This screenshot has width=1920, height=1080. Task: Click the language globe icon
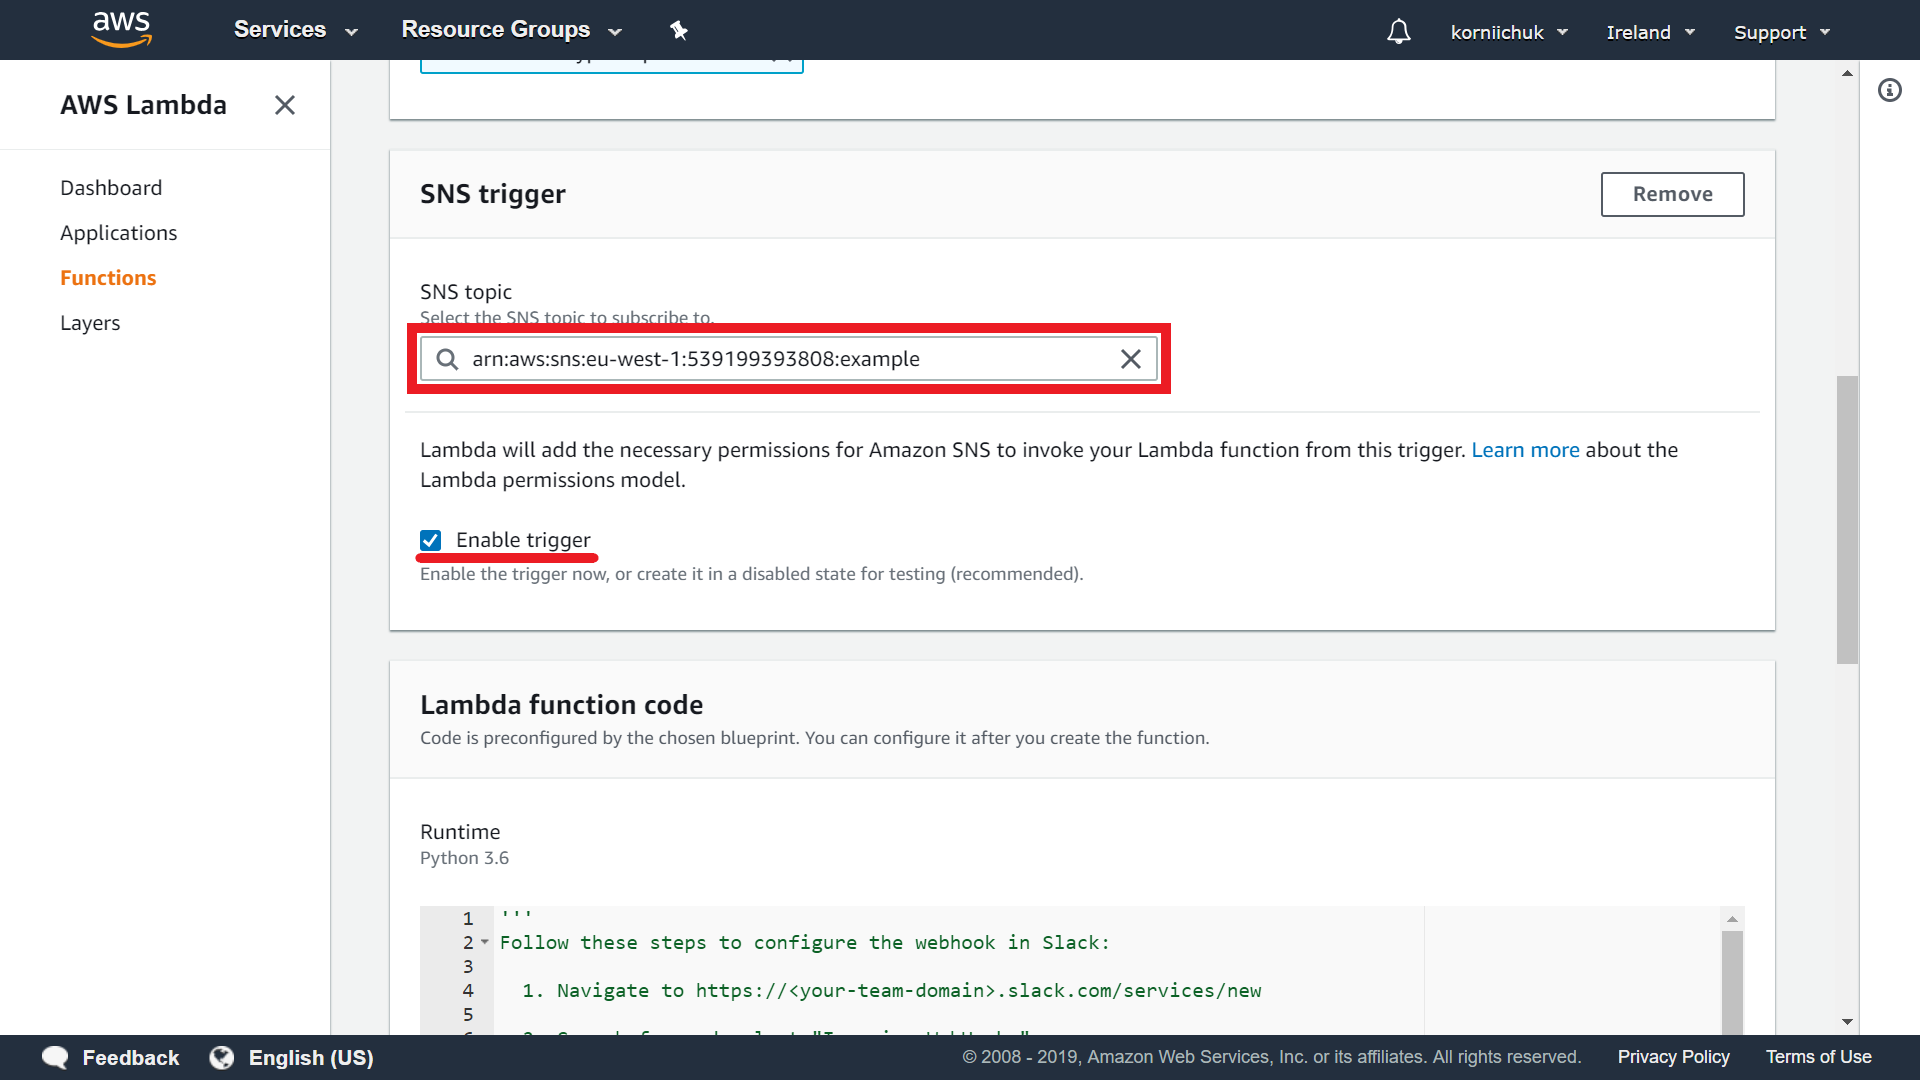tap(222, 1057)
